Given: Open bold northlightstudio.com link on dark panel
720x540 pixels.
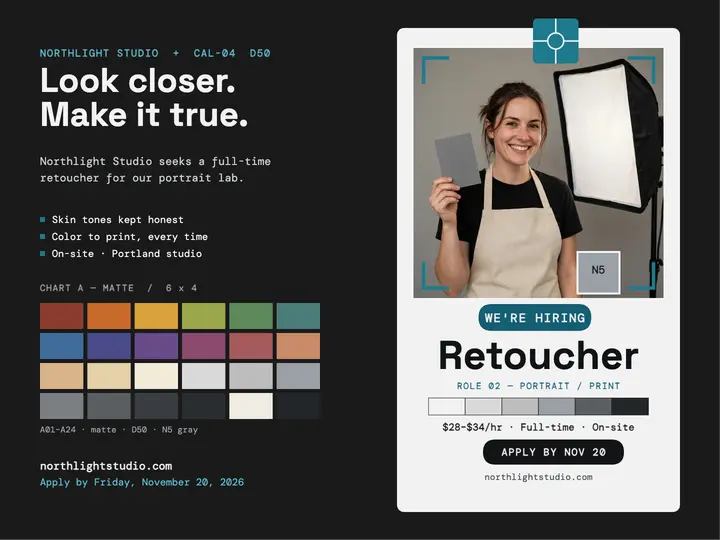Looking at the screenshot, I should (x=106, y=466).
